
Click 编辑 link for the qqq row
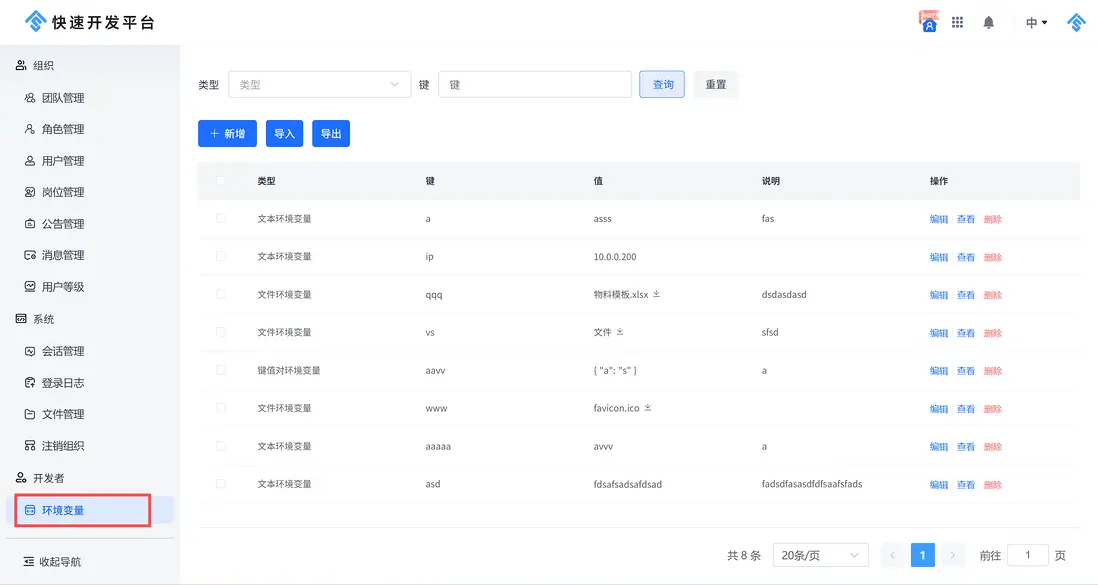click(938, 295)
